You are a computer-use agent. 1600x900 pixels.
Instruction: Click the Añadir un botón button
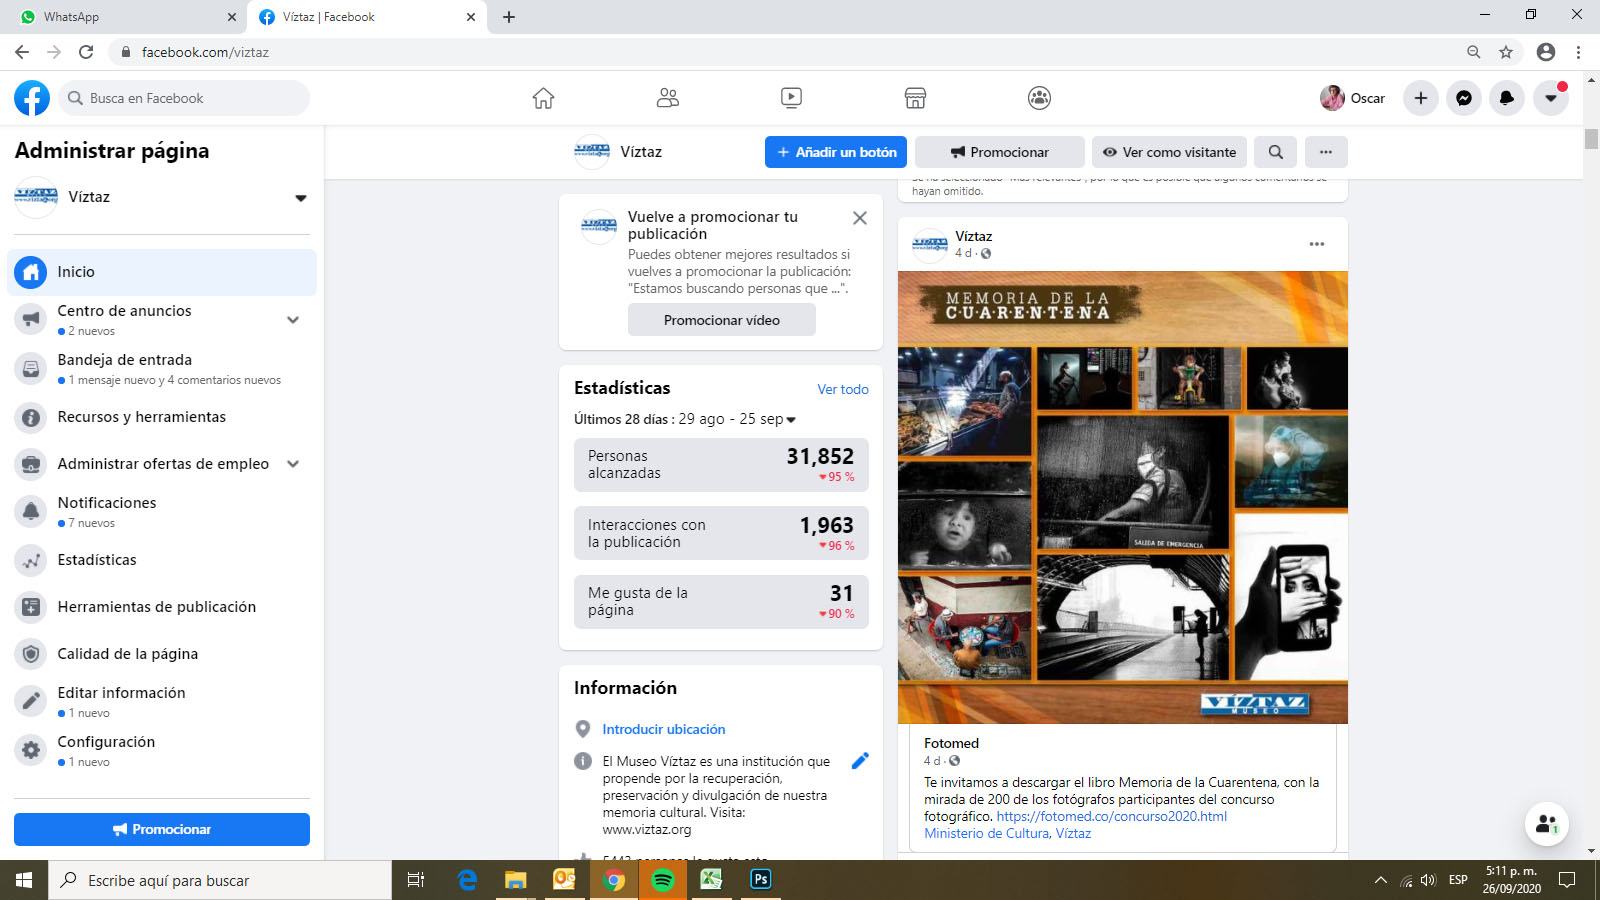(x=836, y=152)
